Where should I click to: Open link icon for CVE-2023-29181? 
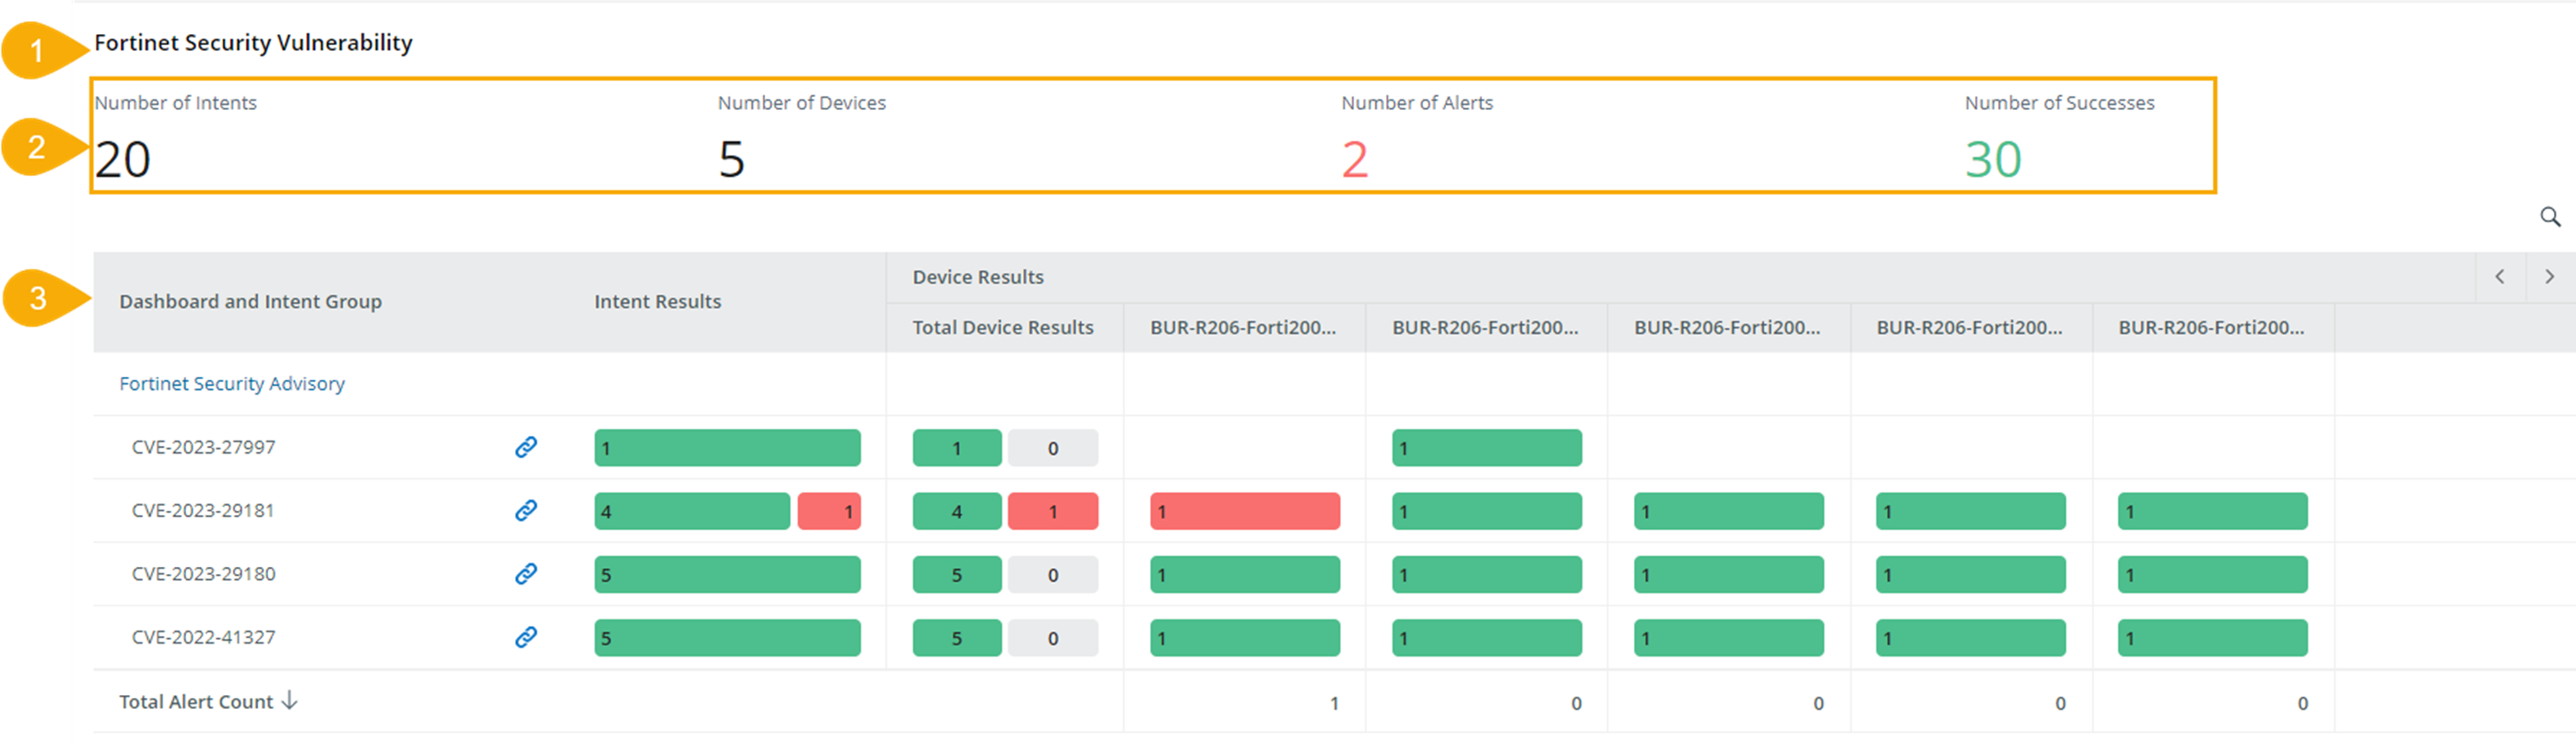click(526, 510)
